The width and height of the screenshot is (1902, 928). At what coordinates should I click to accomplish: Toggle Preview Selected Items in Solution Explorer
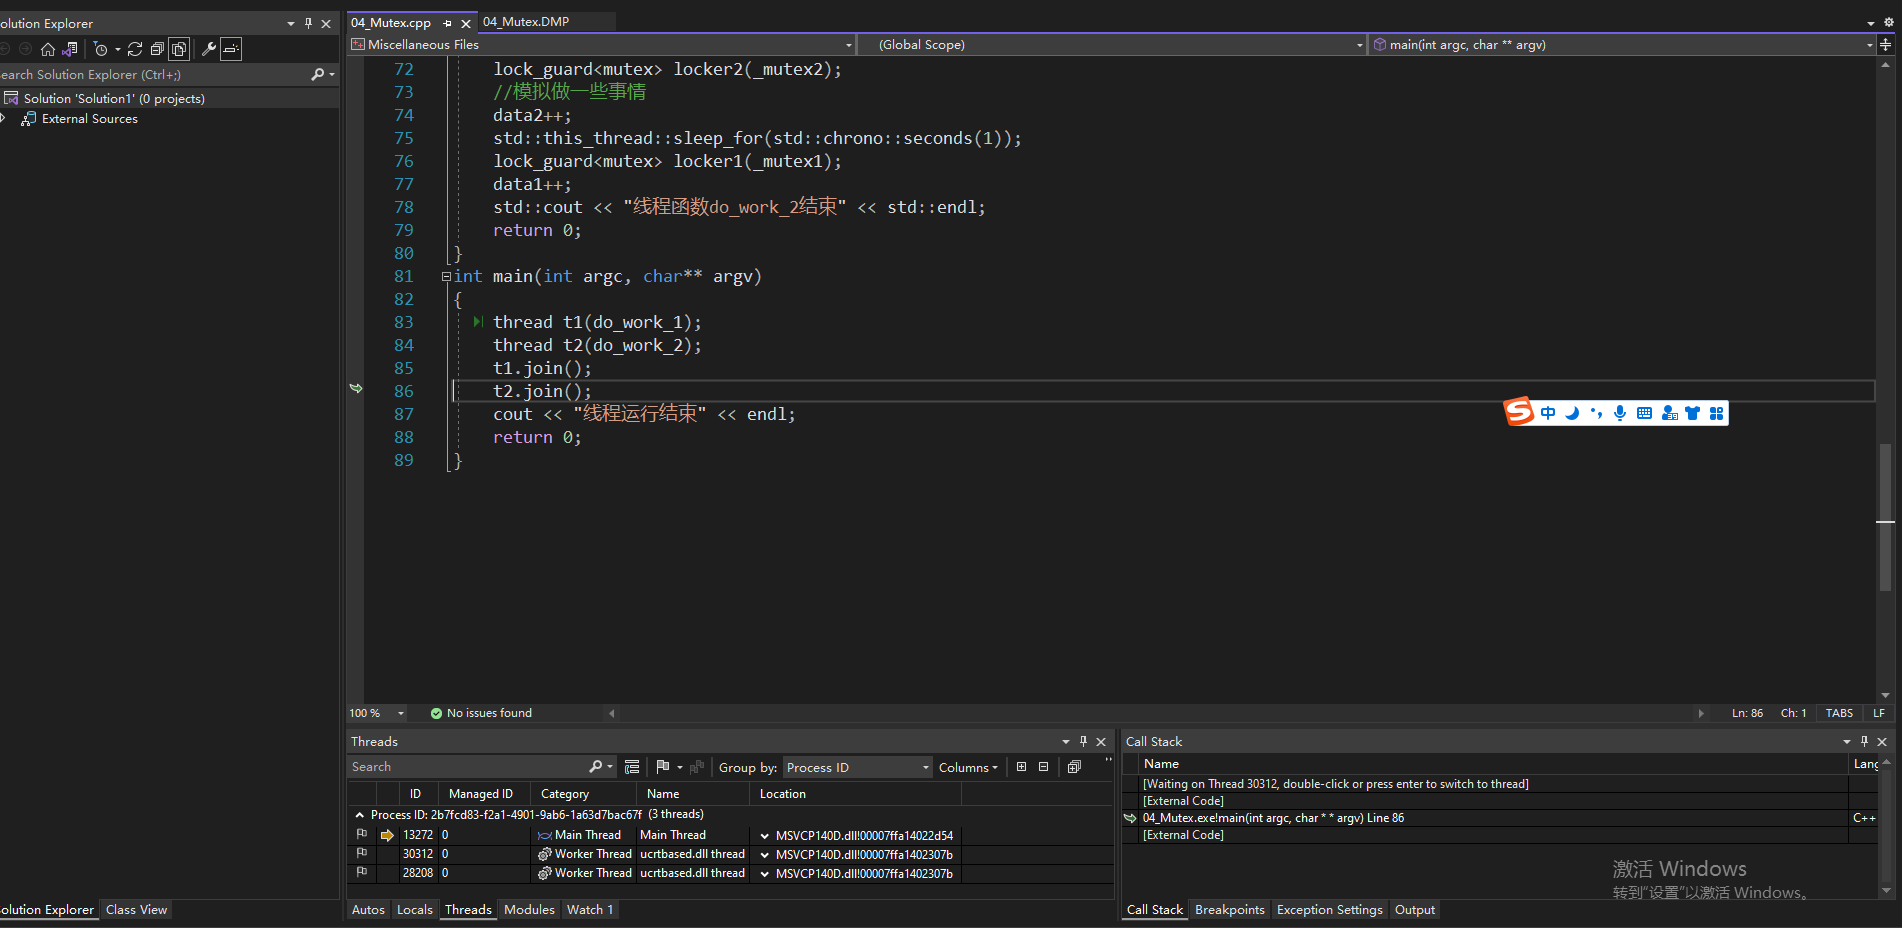pyautogui.click(x=231, y=49)
